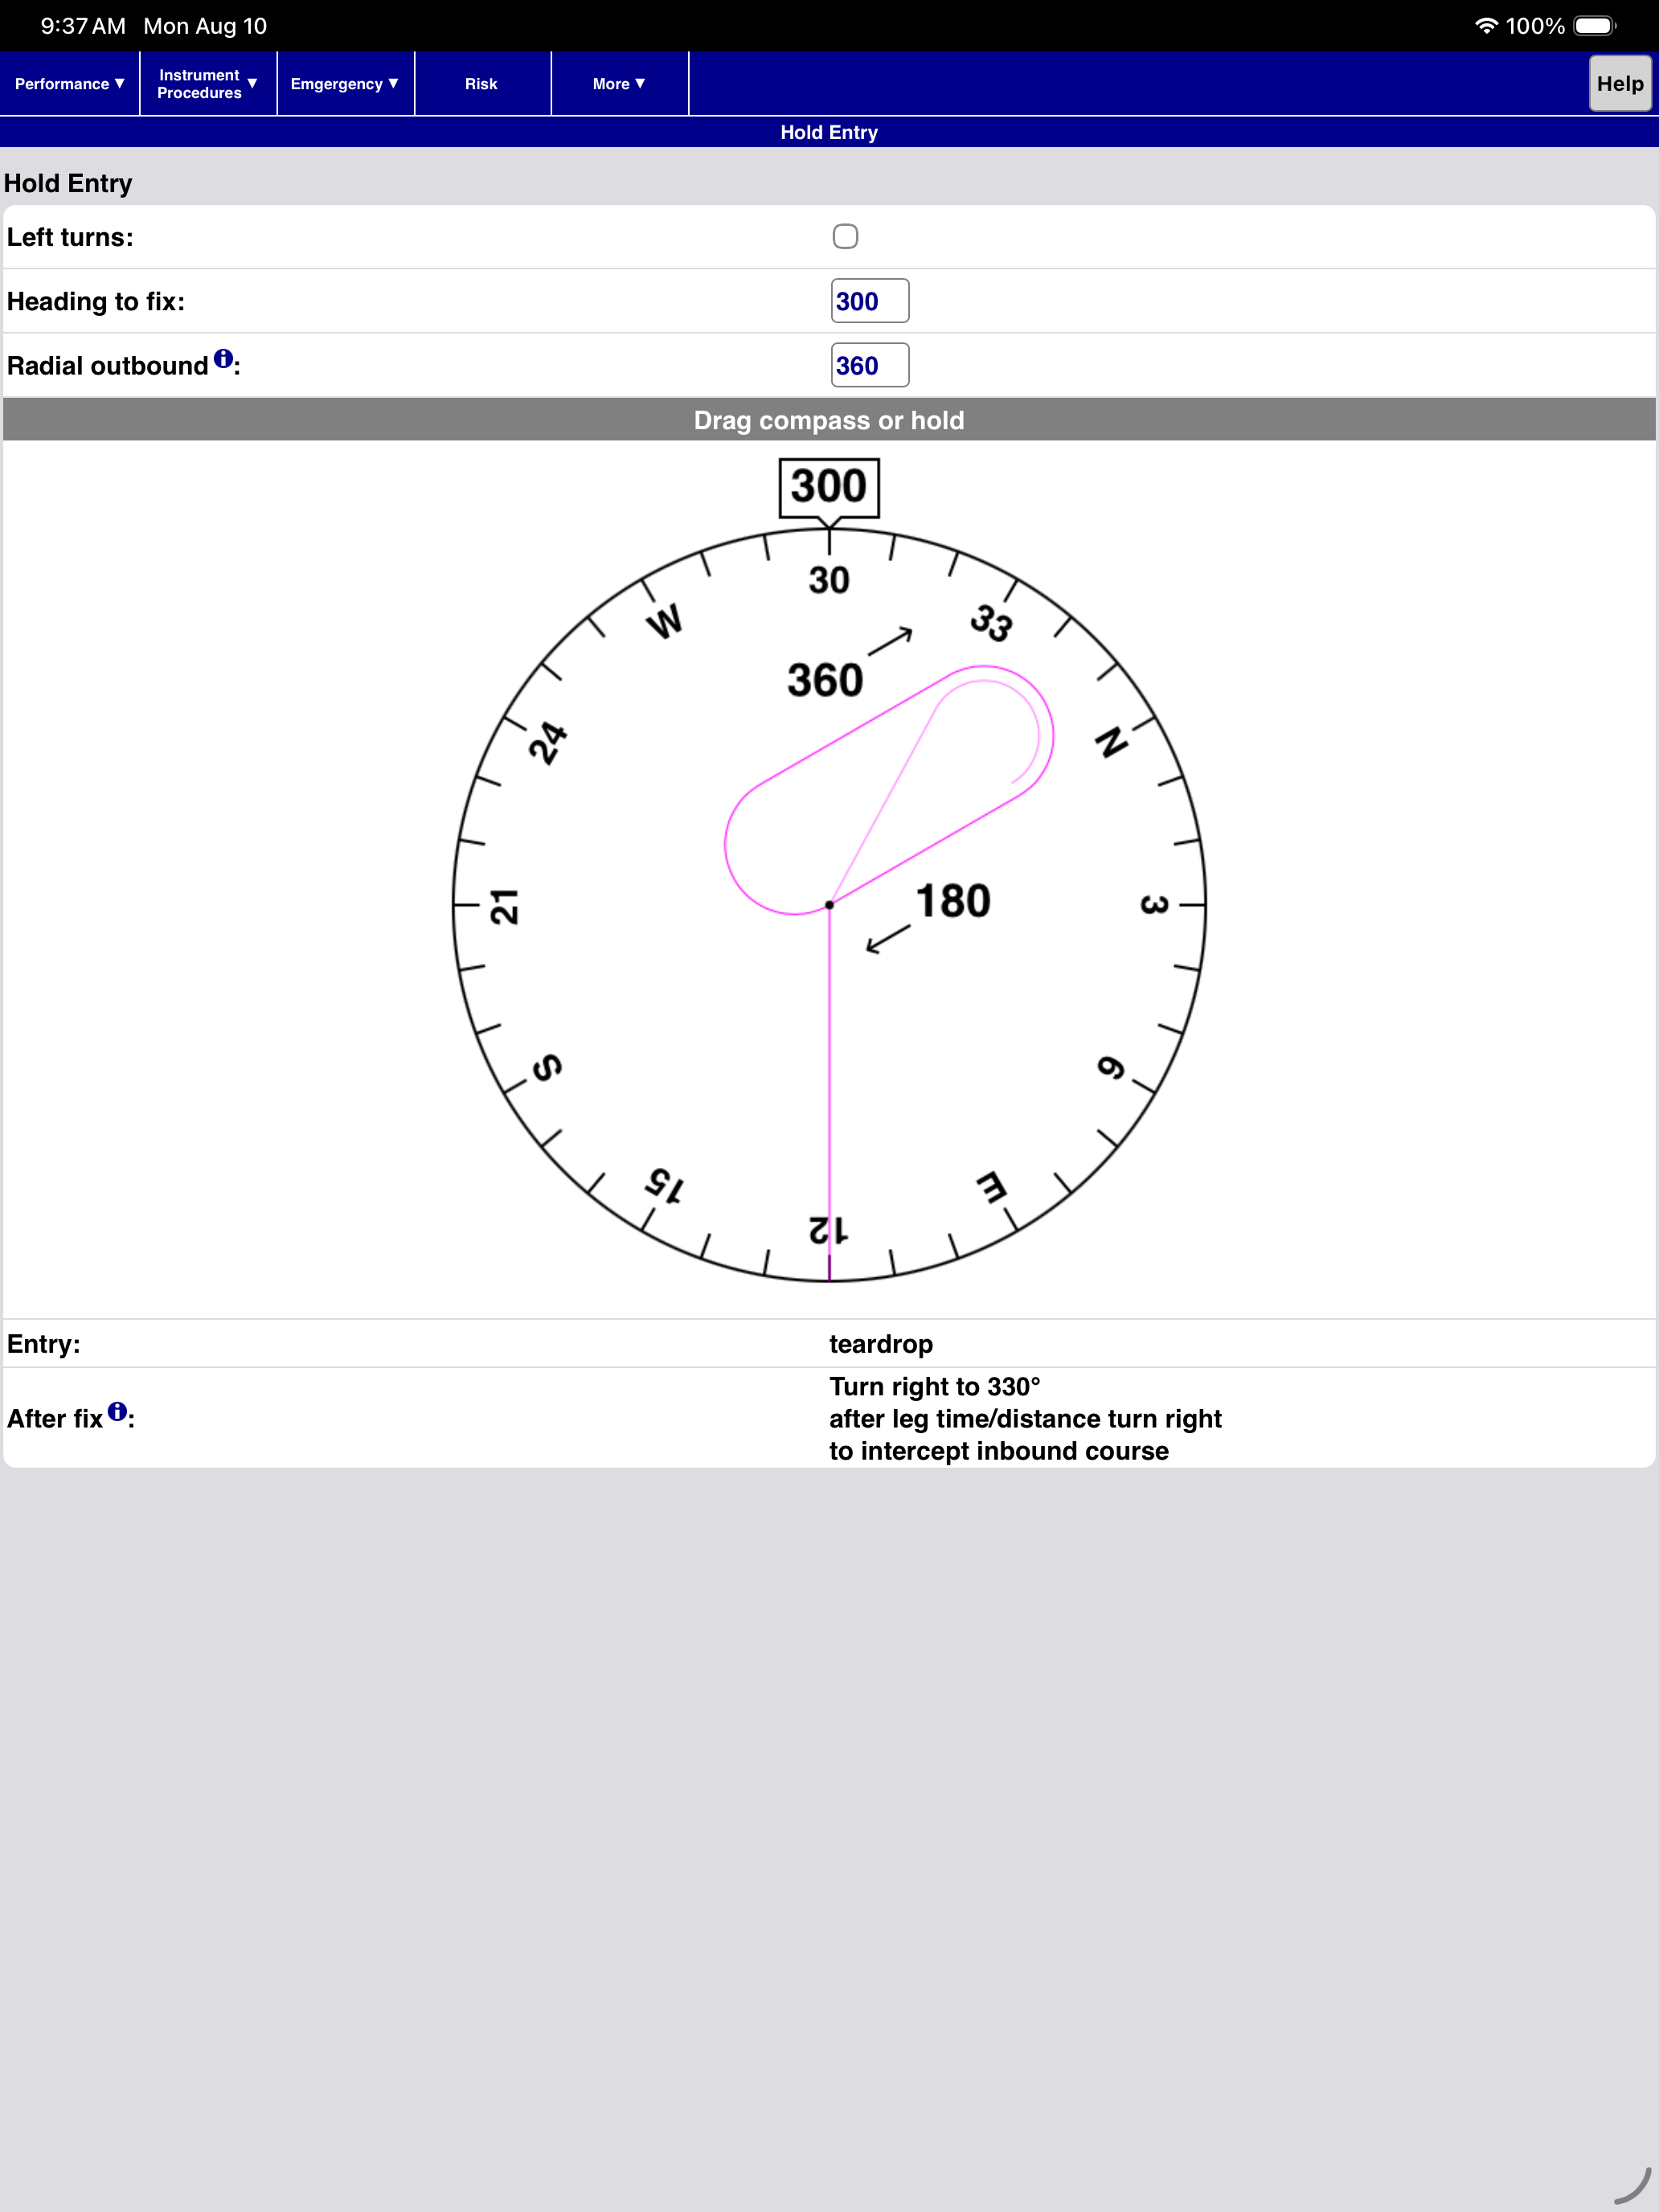Tap the 'Hold Entry' title bar text
The image size is (1659, 2212).
829,132
